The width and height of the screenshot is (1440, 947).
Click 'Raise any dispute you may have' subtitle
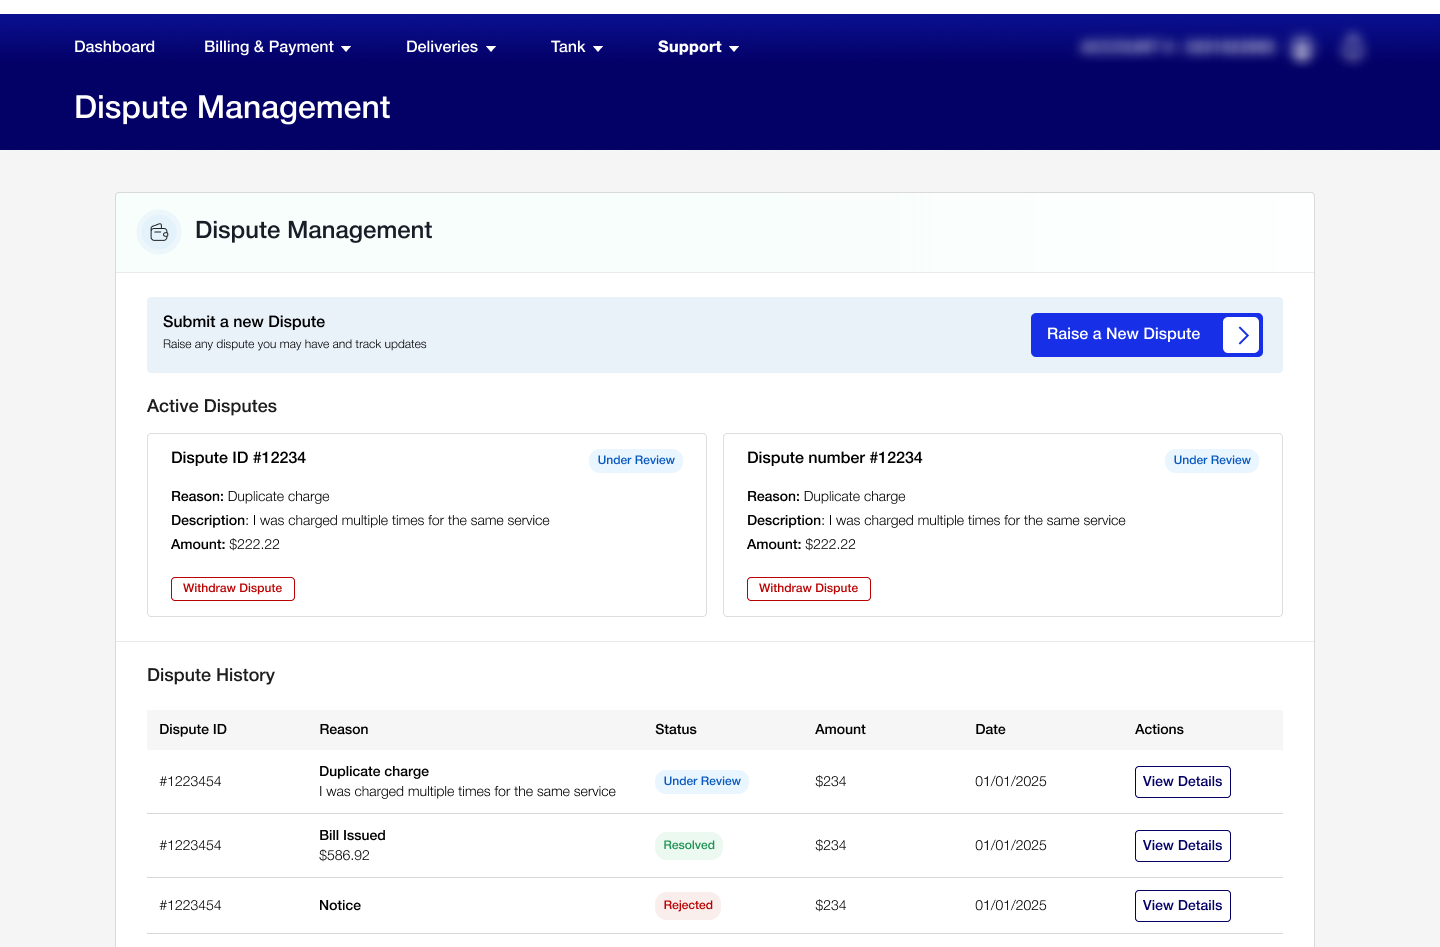(x=295, y=344)
